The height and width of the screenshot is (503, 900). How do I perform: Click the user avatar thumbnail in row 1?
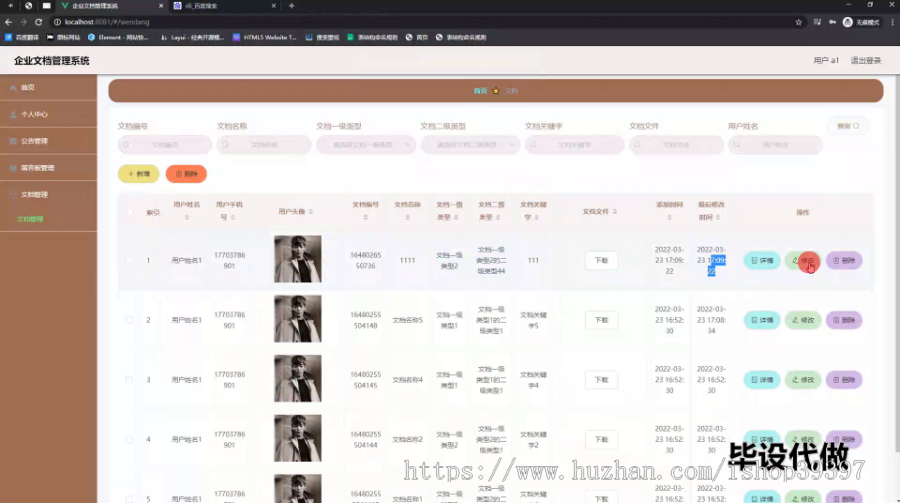(297, 259)
